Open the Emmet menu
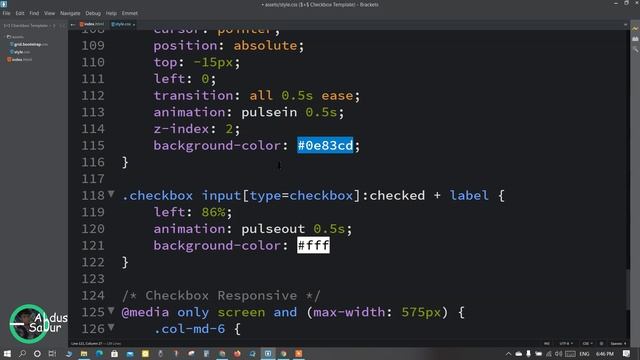This screenshot has height=360, width=640. click(x=129, y=13)
